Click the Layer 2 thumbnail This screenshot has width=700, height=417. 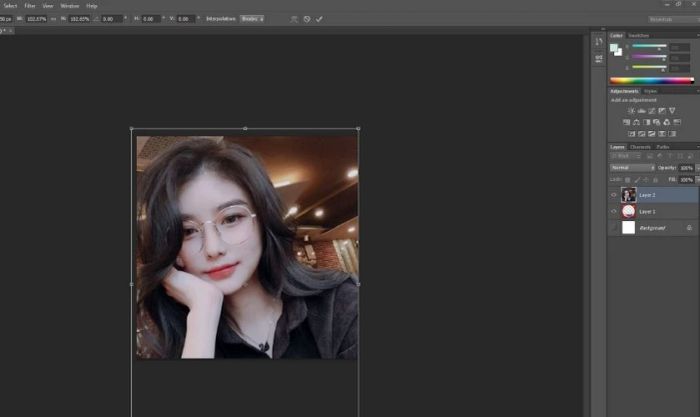tap(629, 195)
